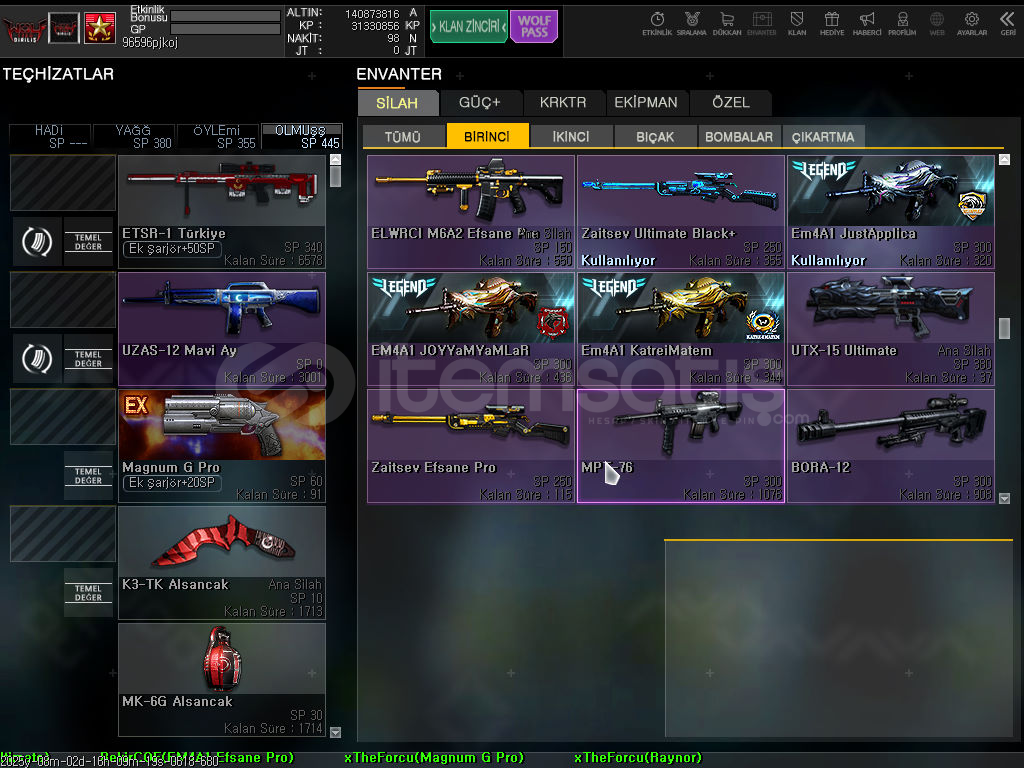Open the Etkinlik events icon
Viewport: 1024px width, 768px height.
pos(657,24)
